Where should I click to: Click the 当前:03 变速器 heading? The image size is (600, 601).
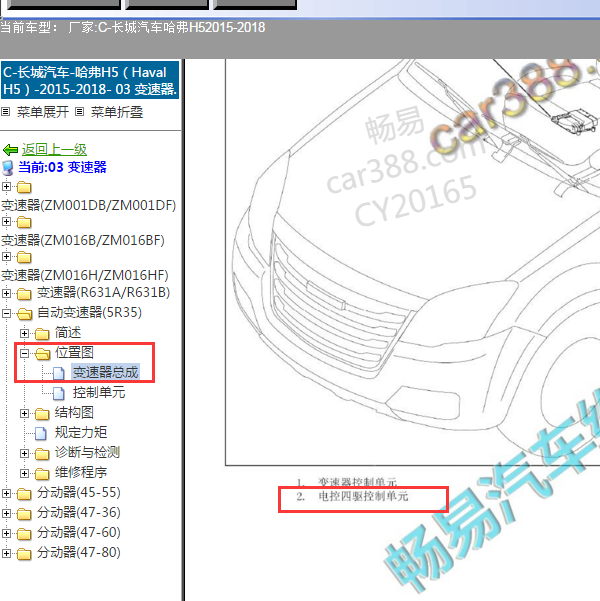click(62, 167)
